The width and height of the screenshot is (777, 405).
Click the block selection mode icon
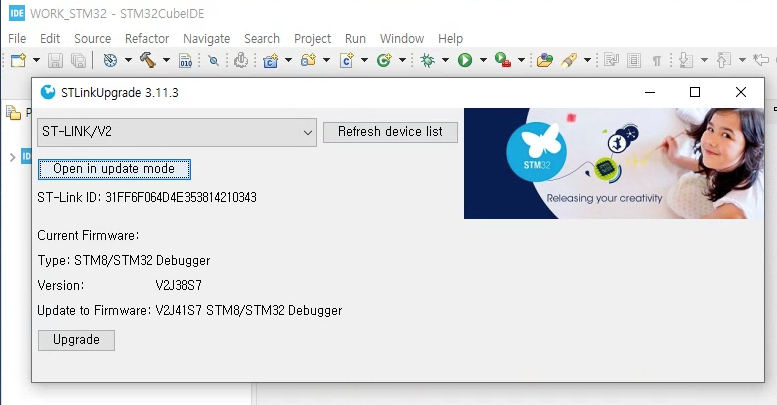(634, 60)
